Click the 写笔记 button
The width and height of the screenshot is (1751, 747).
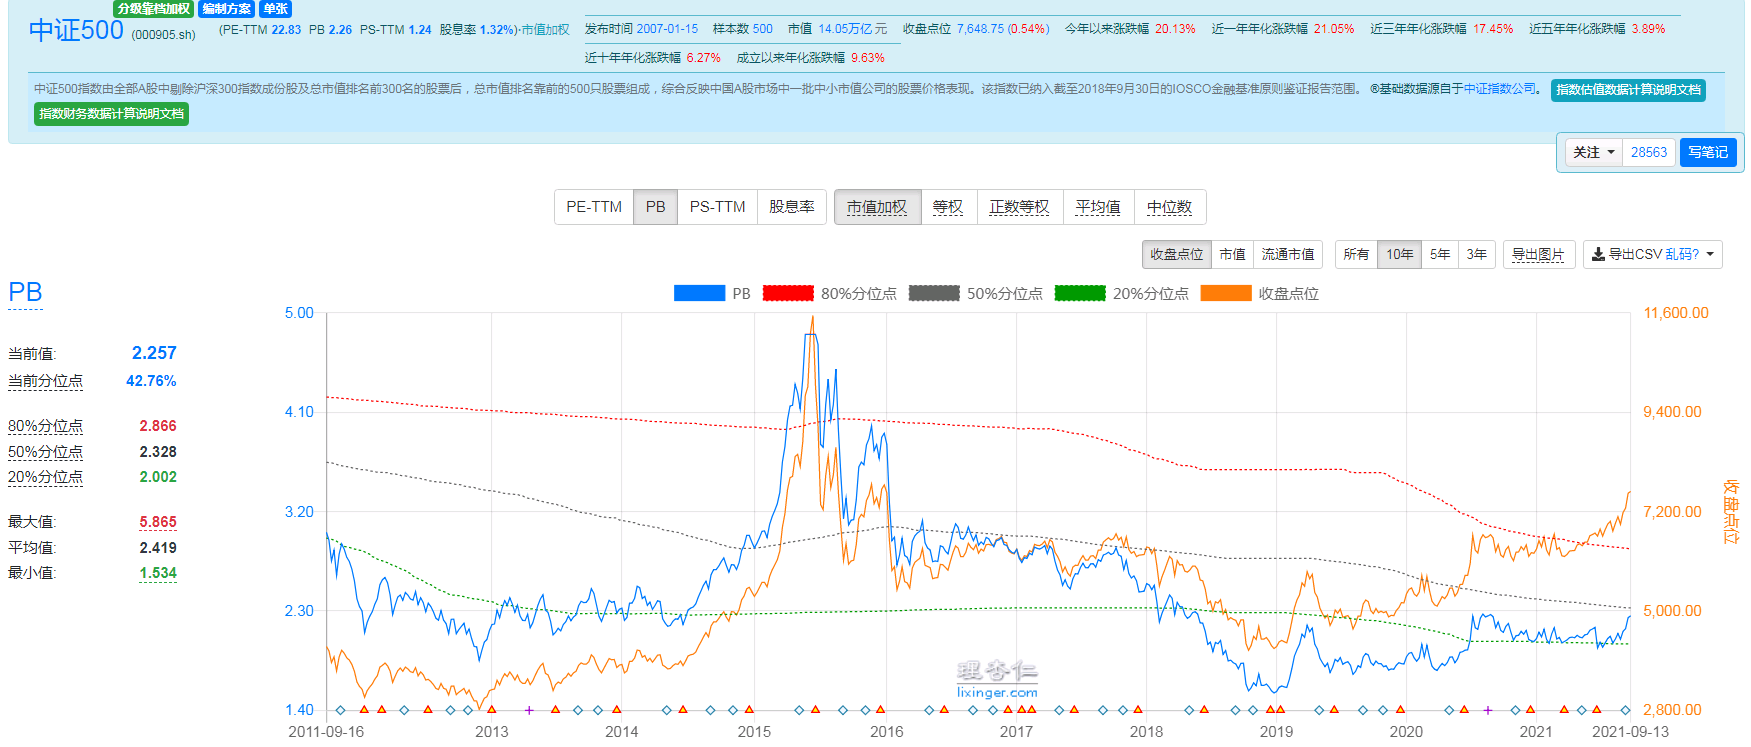pos(1708,153)
